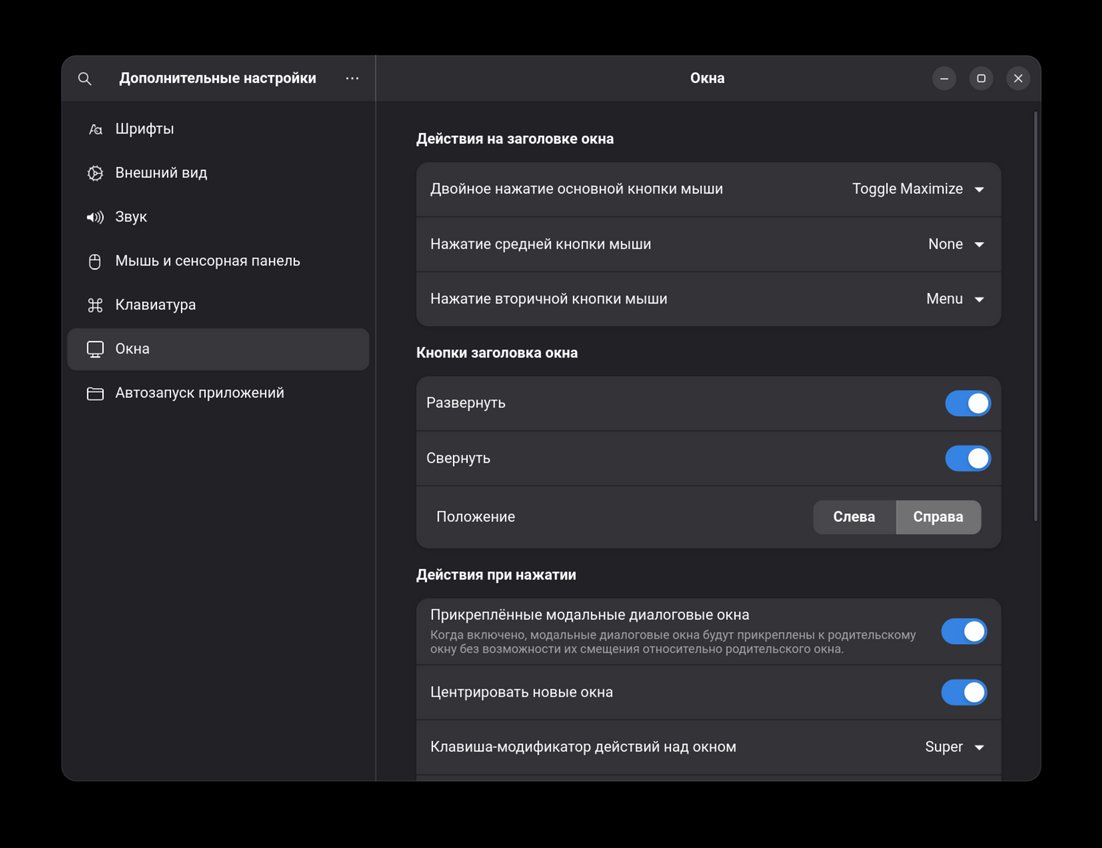Toggle Прикреплённые модальные диалоговые окна switch
1102x848 pixels.
pyautogui.click(x=963, y=631)
